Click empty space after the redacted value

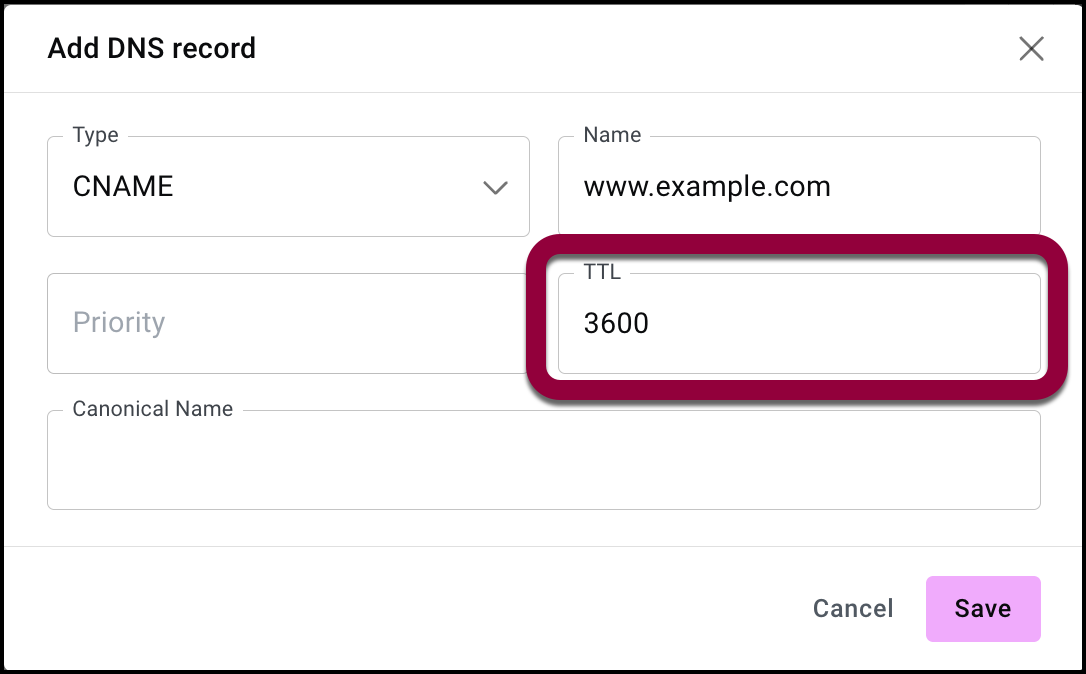tap(650, 461)
